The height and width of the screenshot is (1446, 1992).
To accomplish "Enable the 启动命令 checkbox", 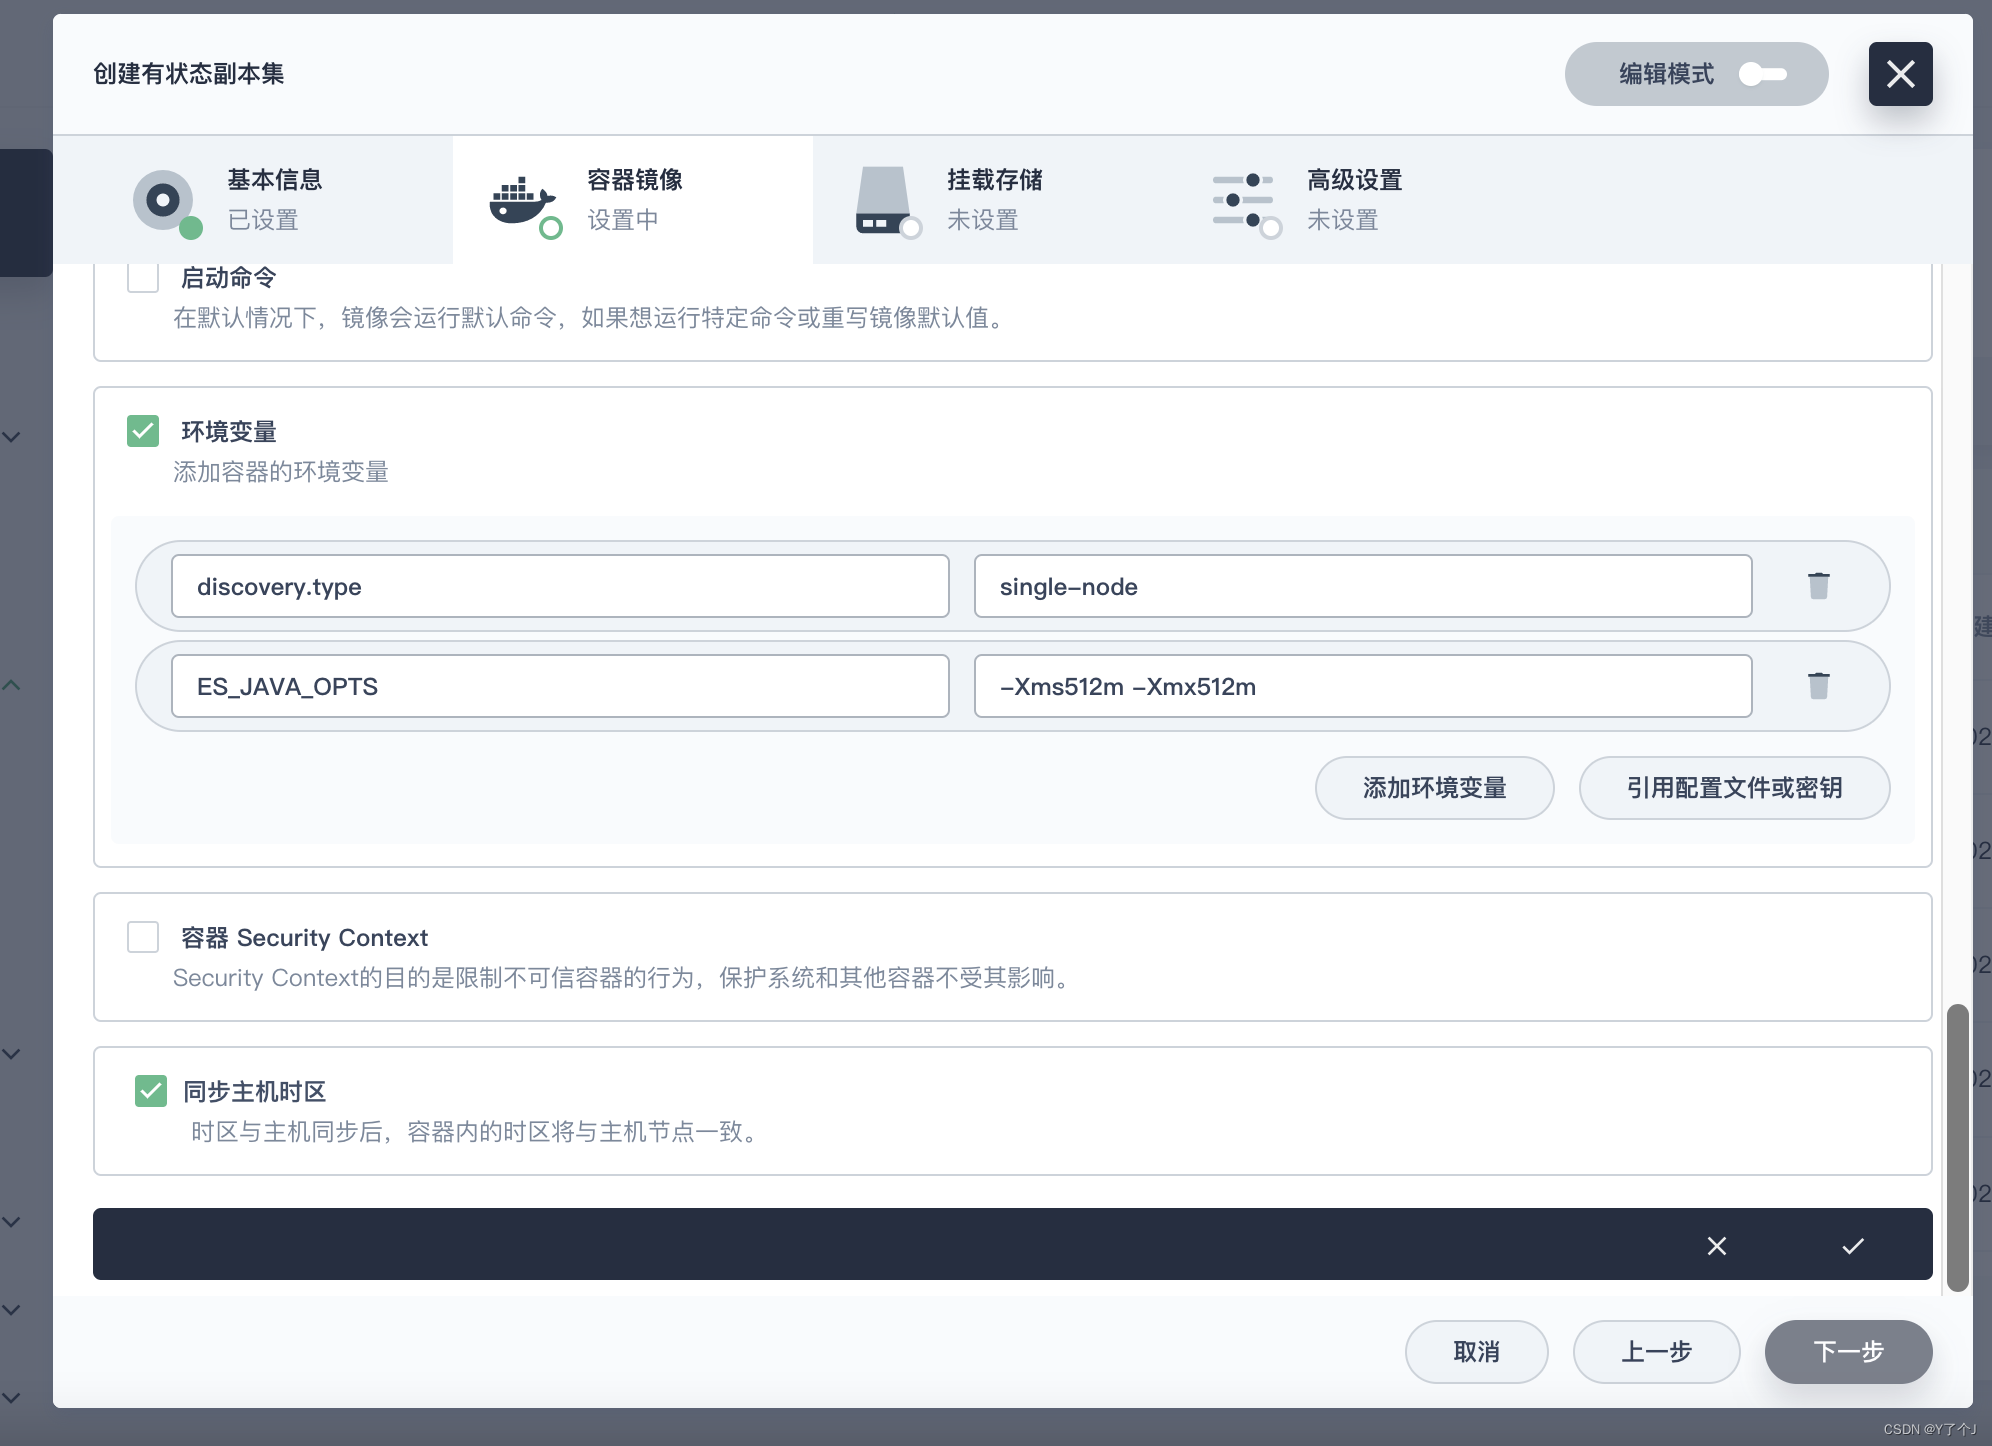I will click(143, 277).
